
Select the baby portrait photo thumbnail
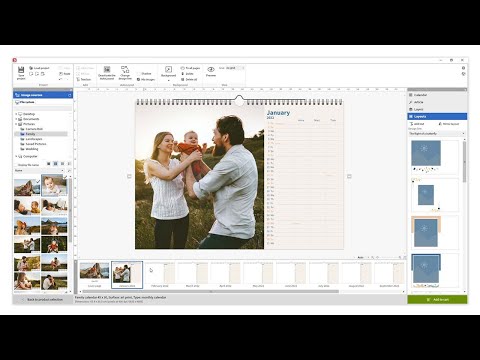click(x=54, y=186)
